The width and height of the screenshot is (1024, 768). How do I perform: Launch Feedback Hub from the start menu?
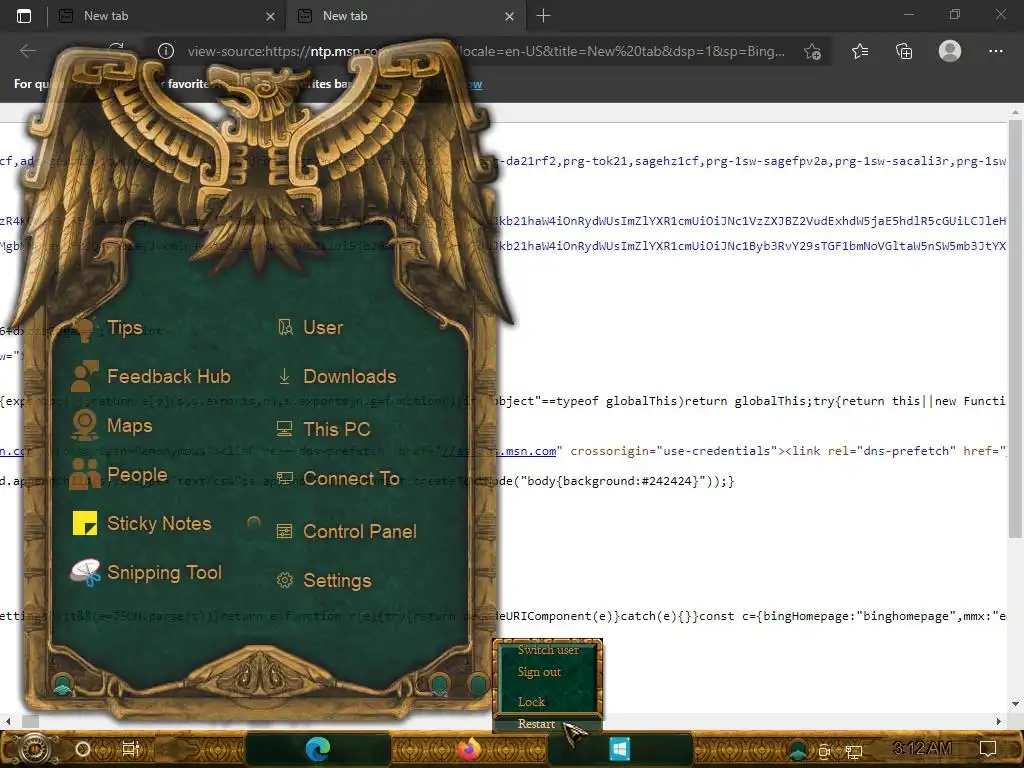(151, 377)
